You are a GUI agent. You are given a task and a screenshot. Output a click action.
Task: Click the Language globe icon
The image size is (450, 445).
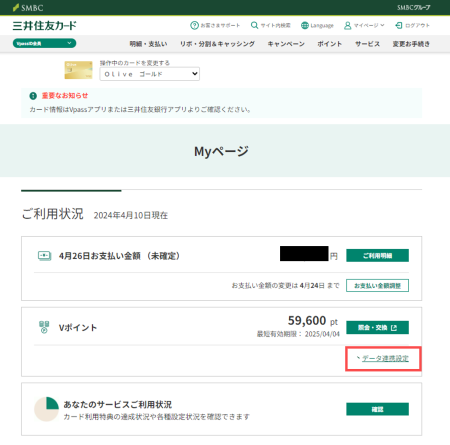click(x=304, y=25)
